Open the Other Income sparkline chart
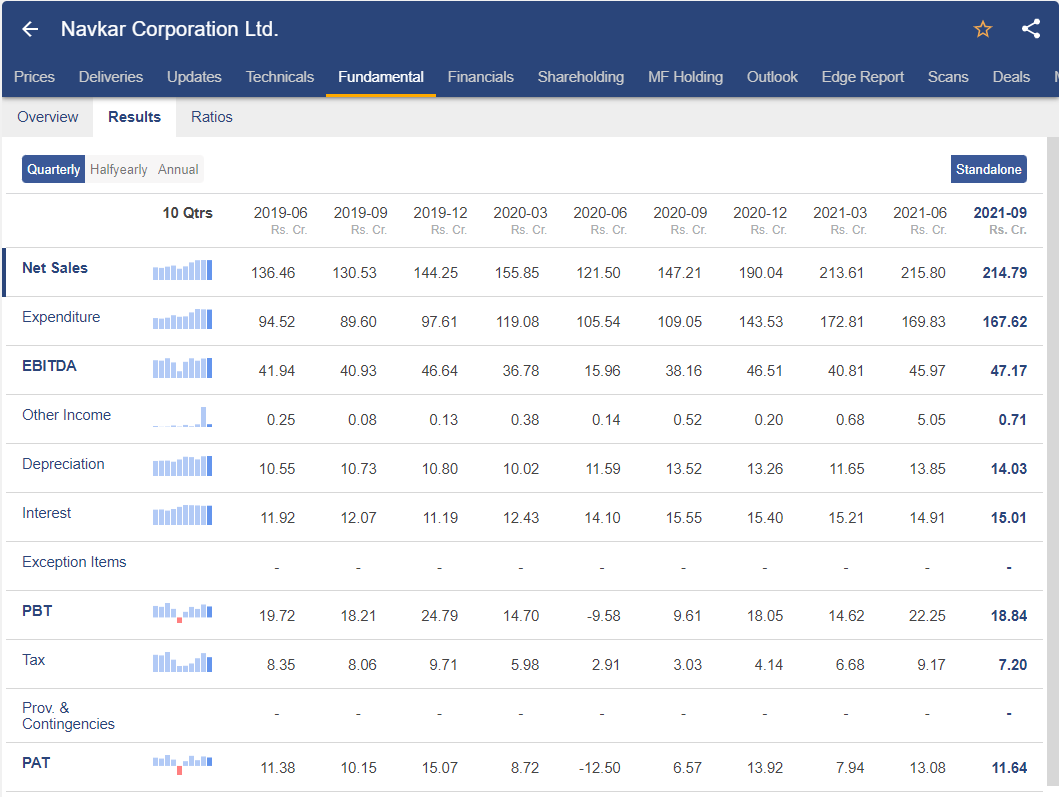 tap(182, 417)
